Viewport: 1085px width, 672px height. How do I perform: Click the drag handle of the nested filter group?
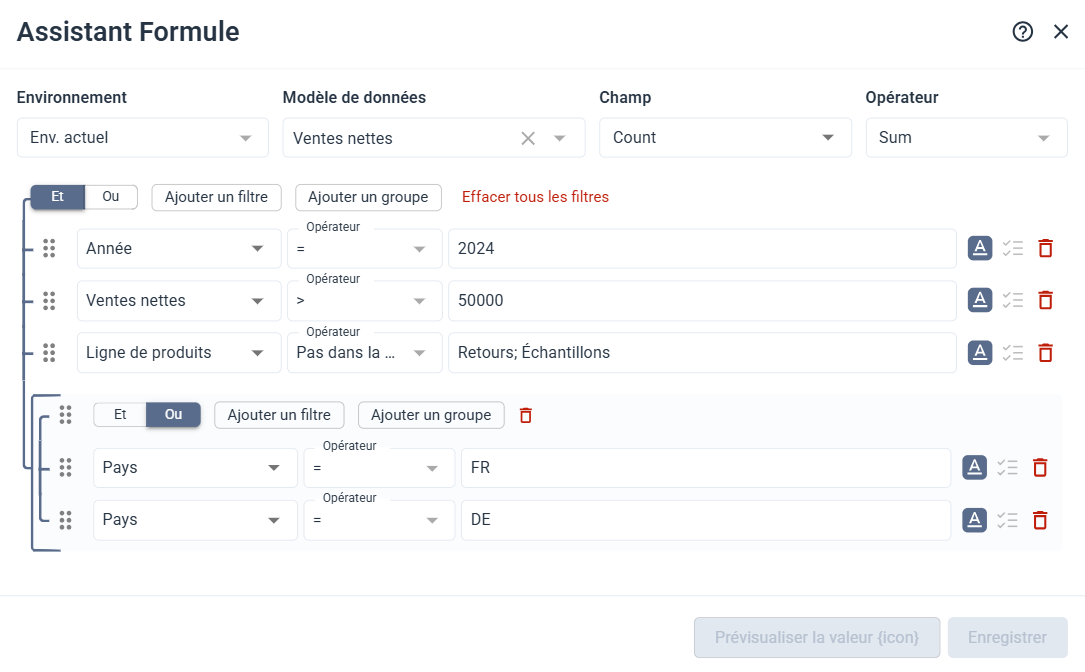(66, 415)
